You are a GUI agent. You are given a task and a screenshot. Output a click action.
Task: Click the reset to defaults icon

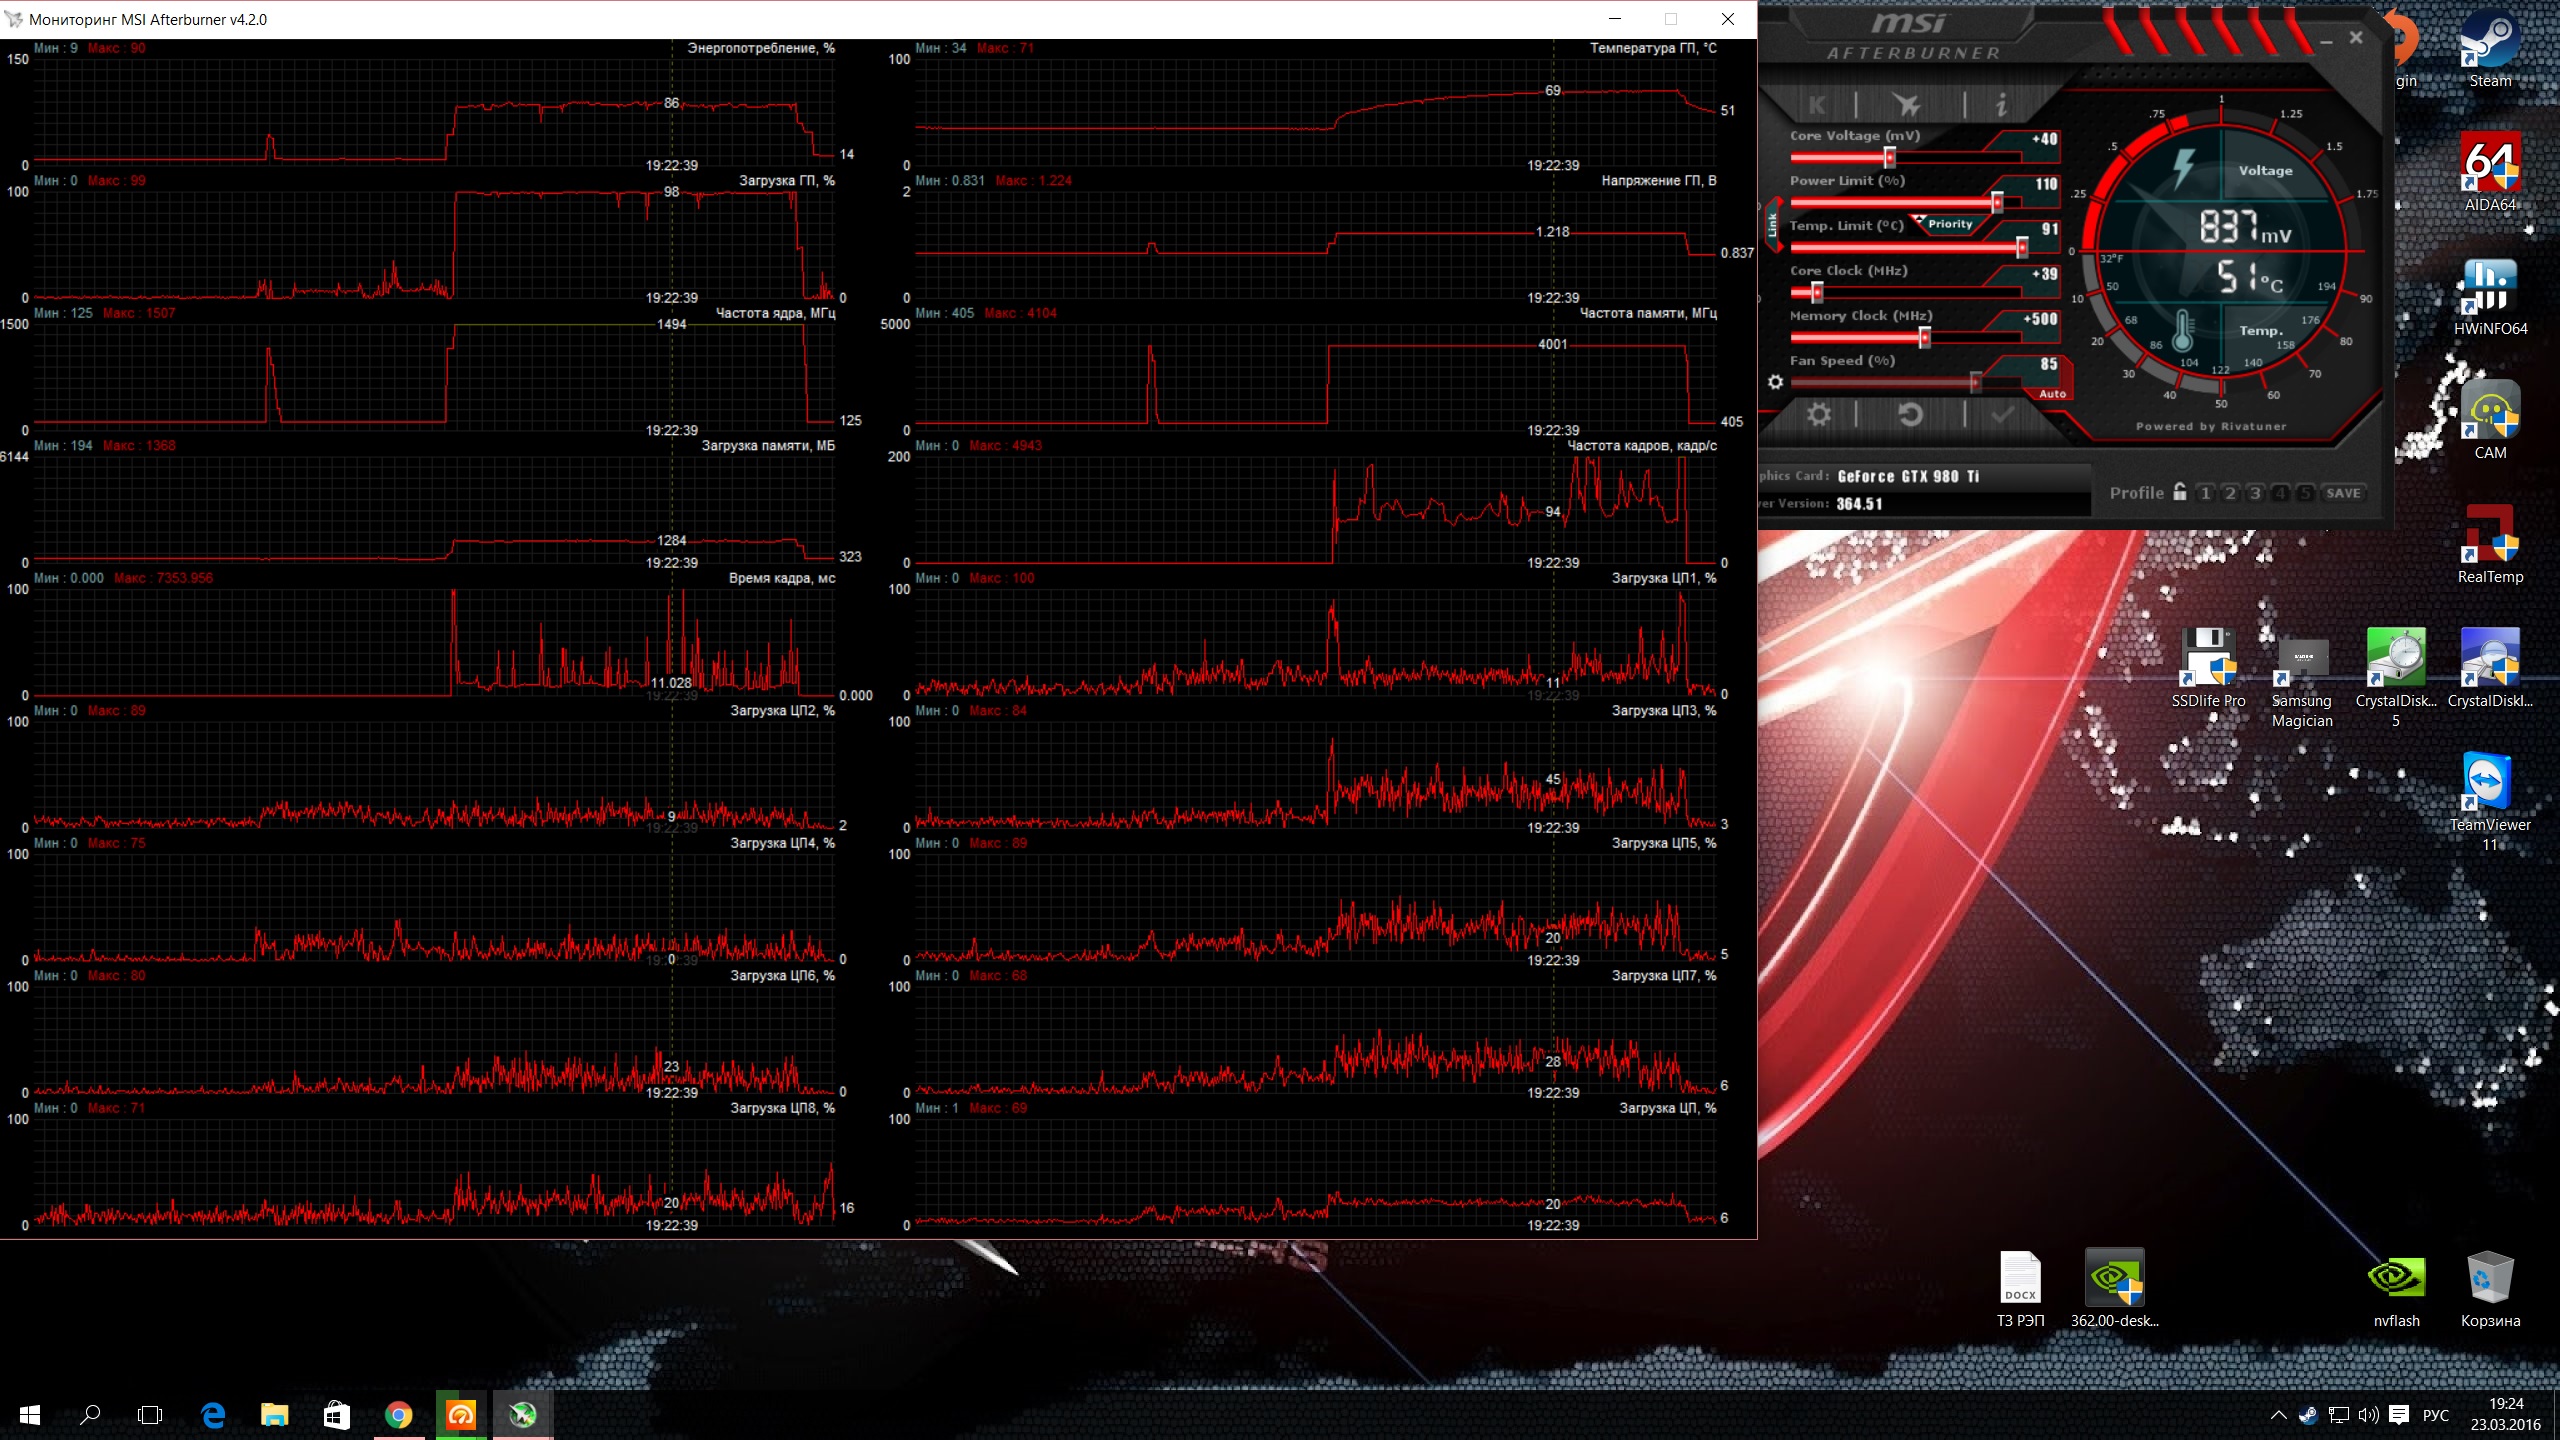1910,414
